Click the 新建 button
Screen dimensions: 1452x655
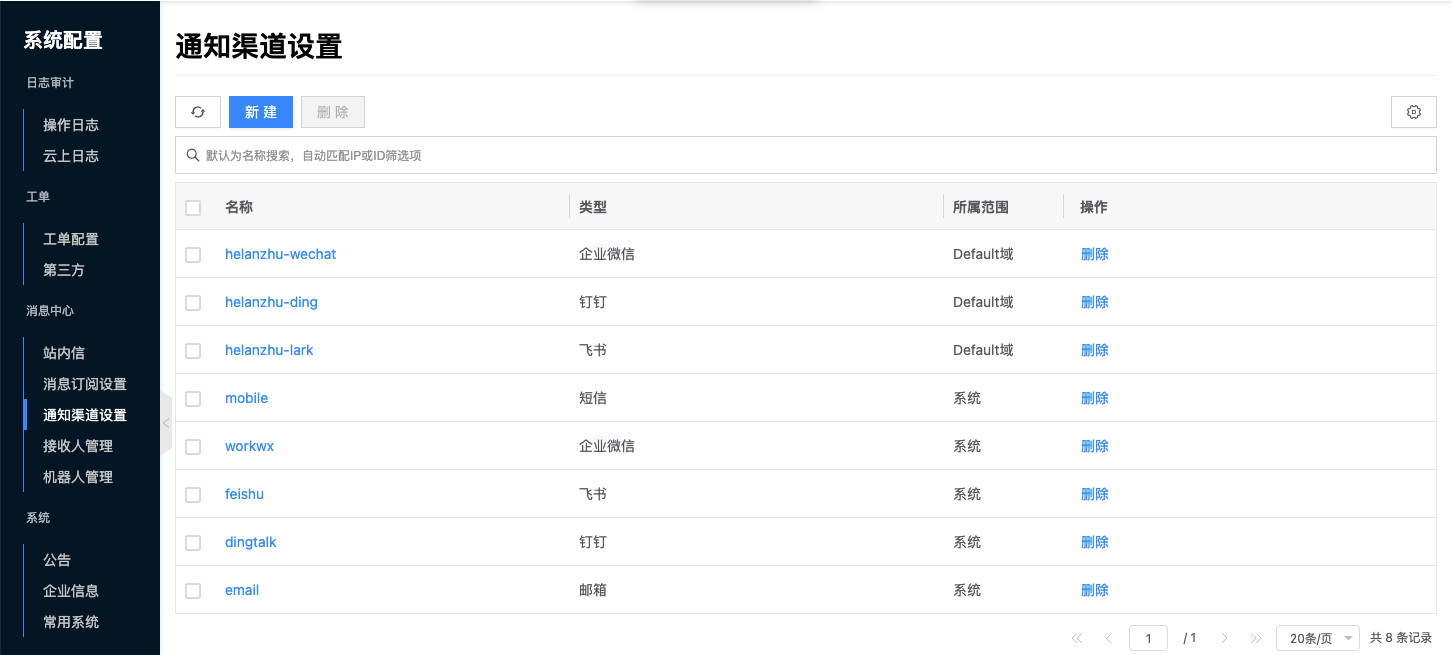[261, 112]
